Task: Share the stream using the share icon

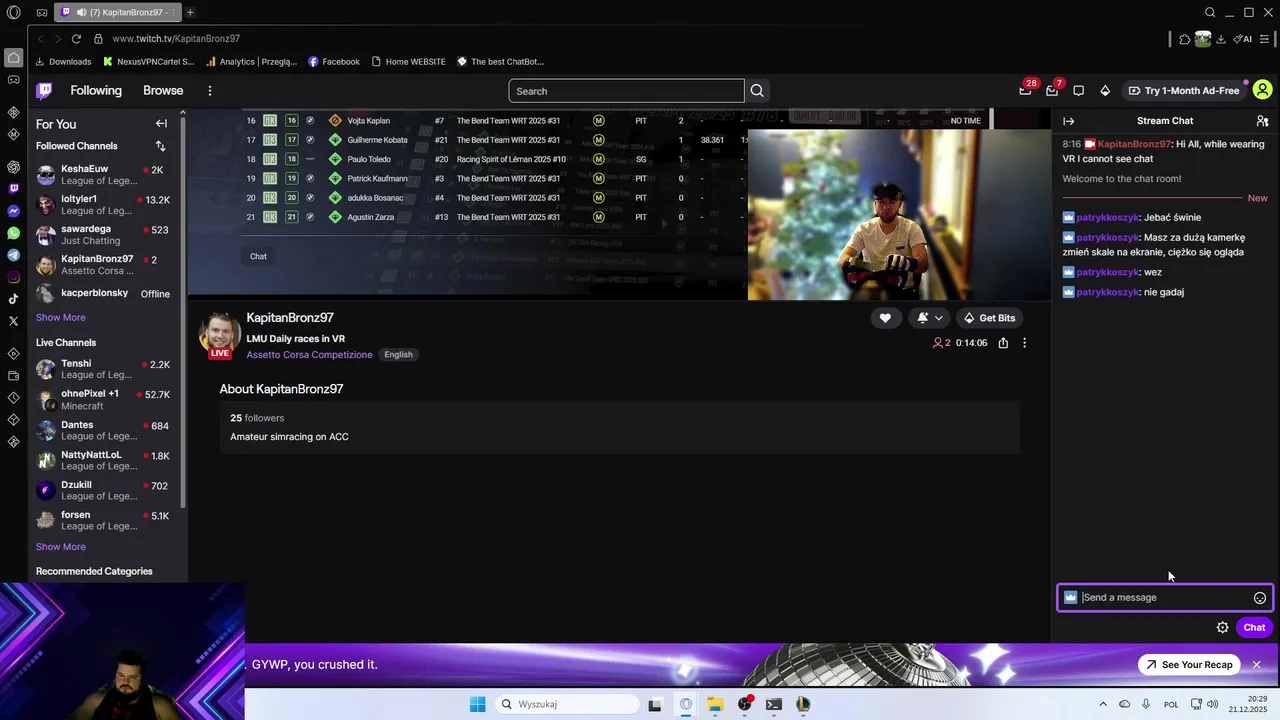Action: (x=1003, y=343)
